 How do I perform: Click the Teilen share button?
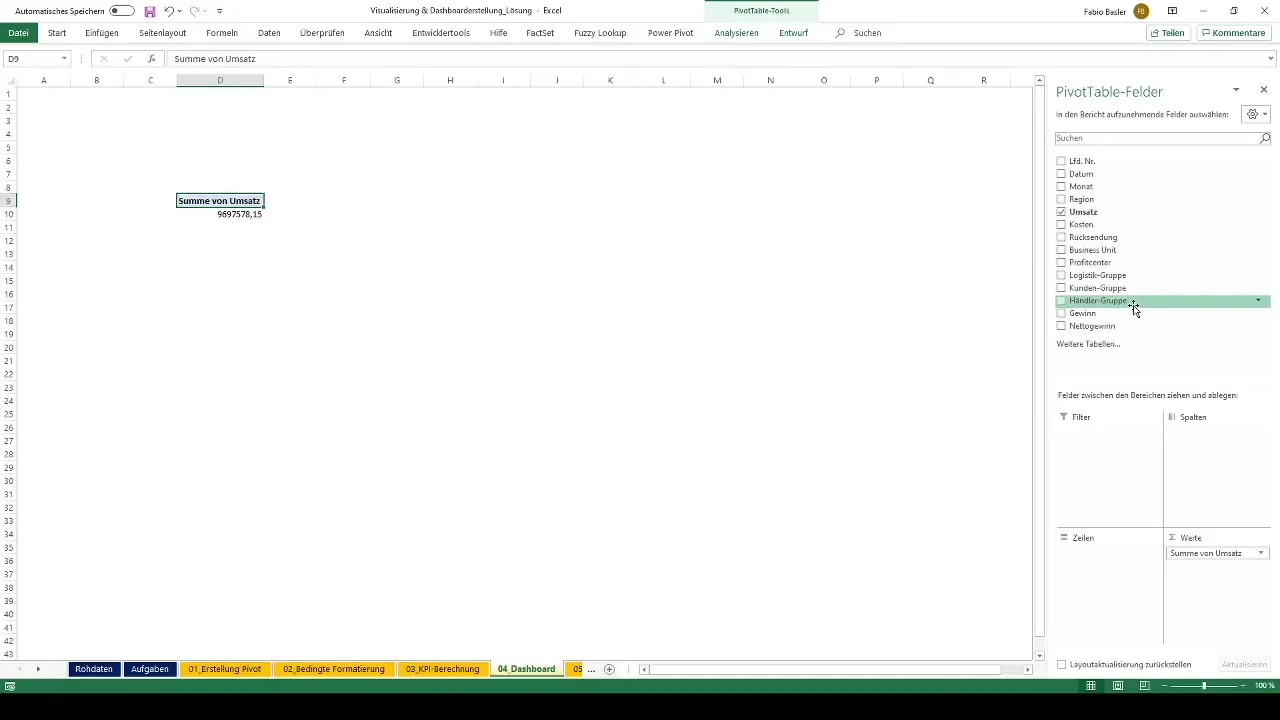click(1168, 33)
